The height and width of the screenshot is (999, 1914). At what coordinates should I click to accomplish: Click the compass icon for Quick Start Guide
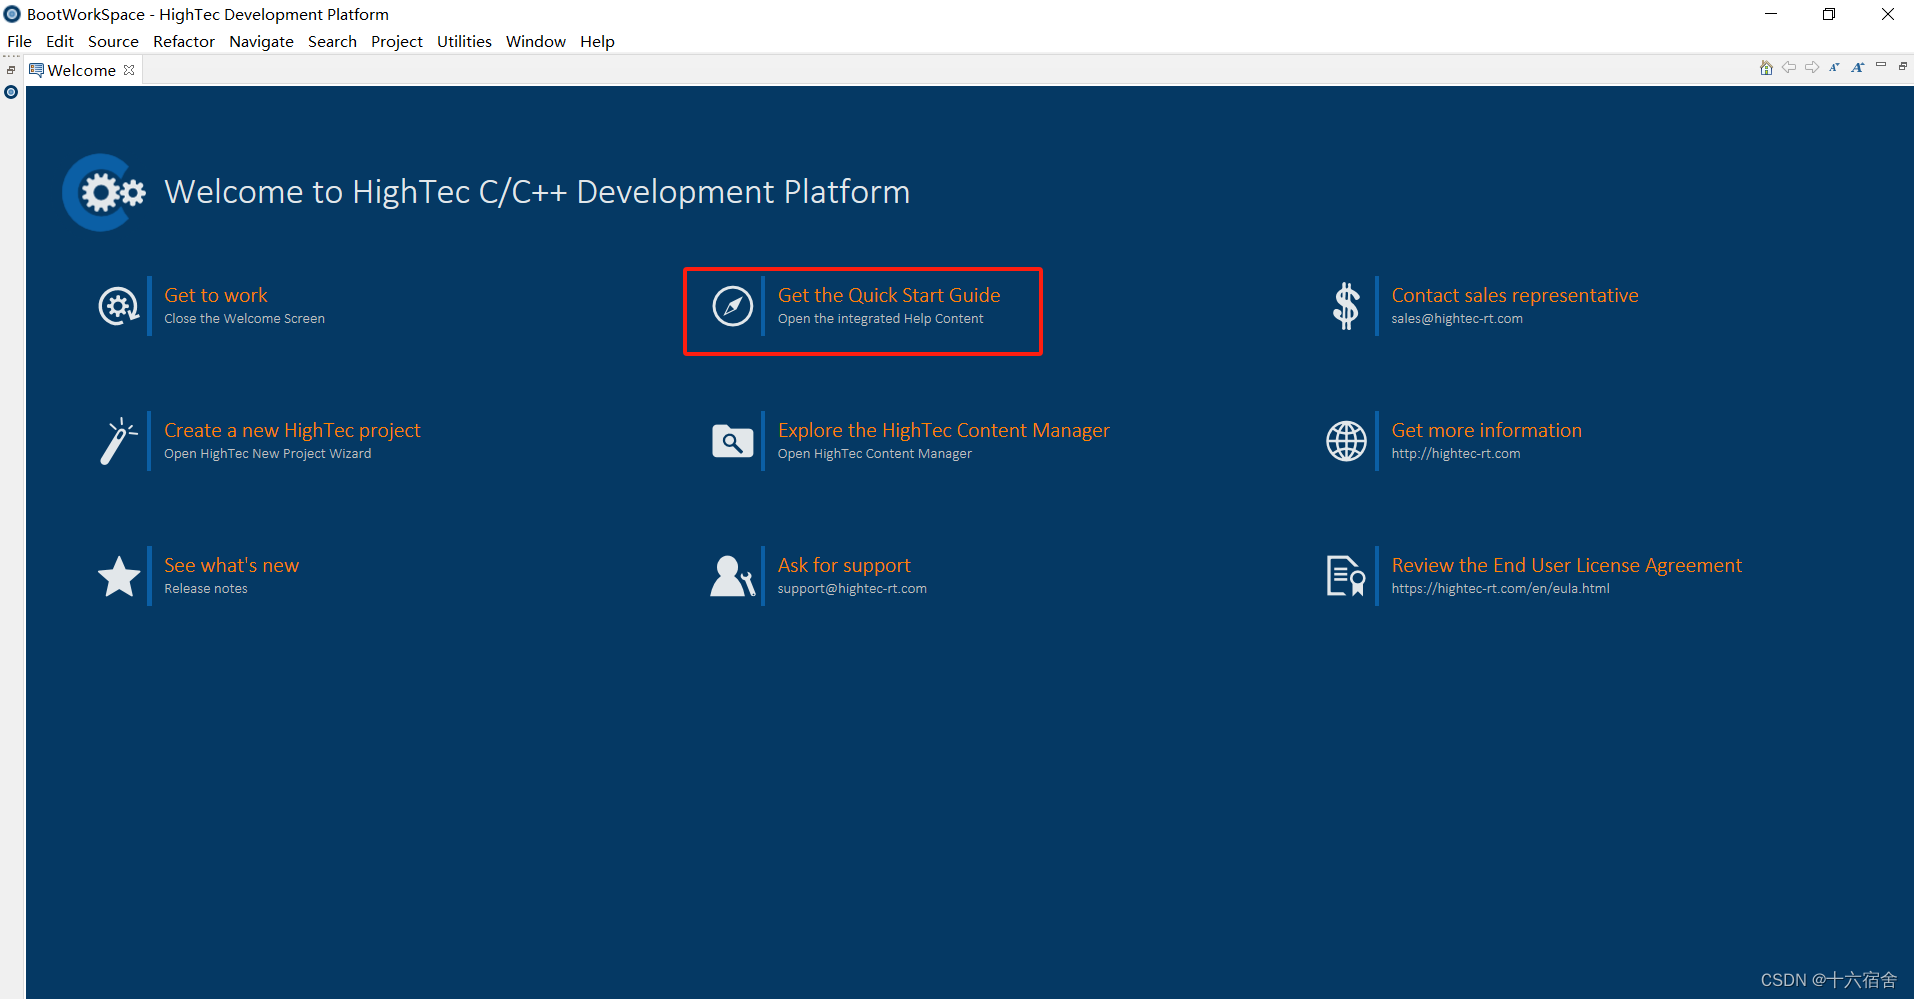point(733,306)
